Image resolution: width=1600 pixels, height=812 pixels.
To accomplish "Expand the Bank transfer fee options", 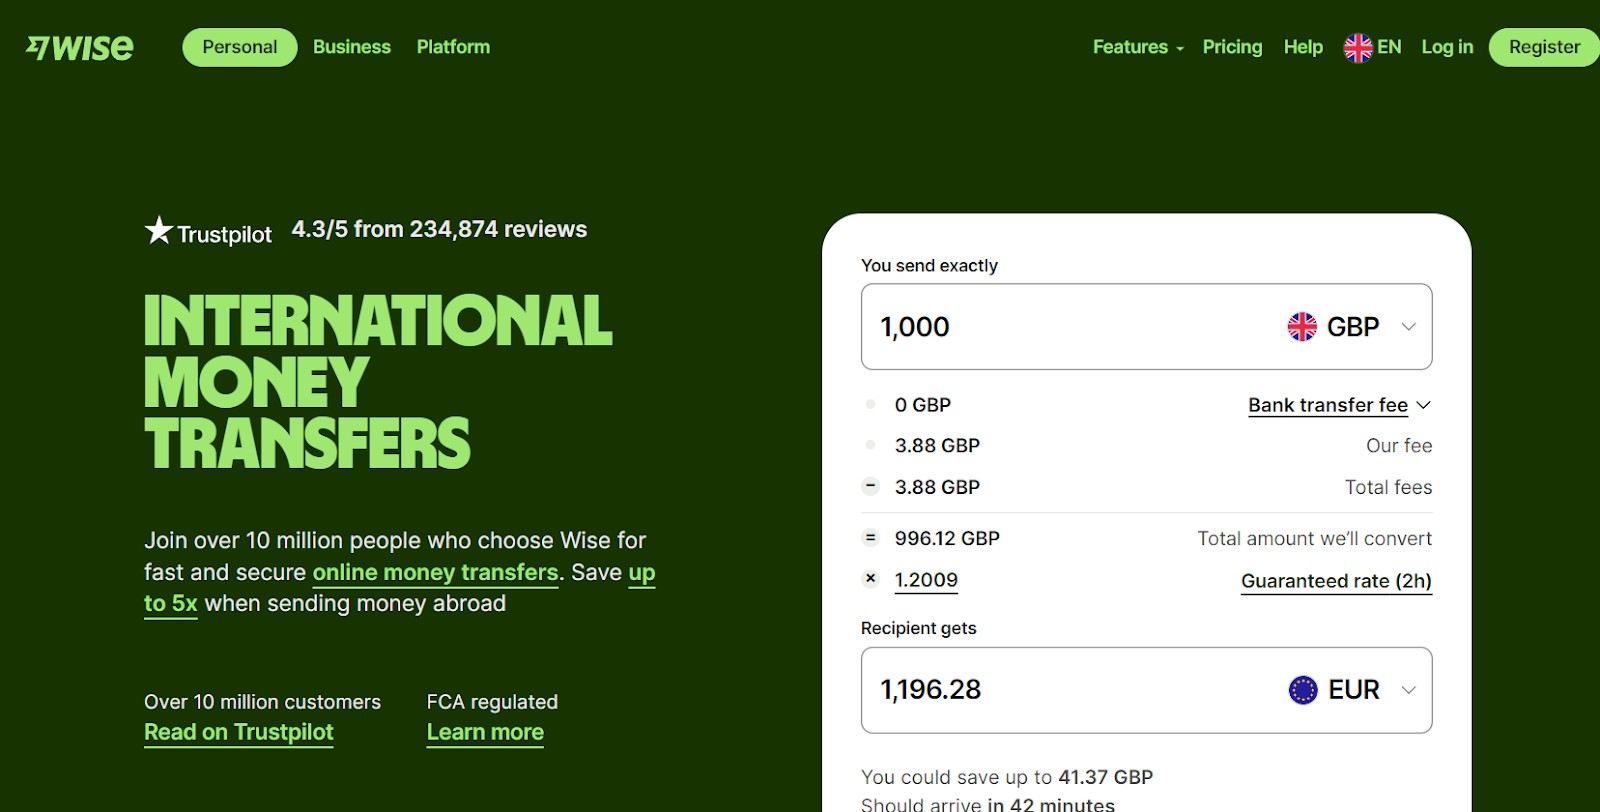I will [1340, 405].
